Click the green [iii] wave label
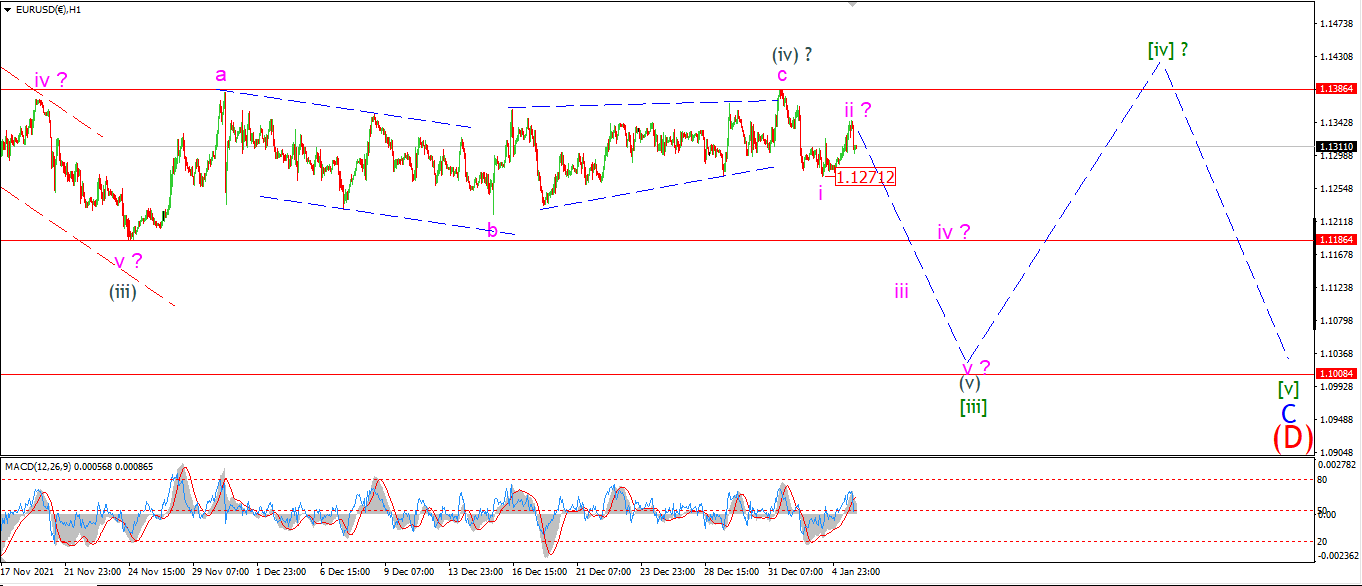Viewport: 1362px width, 586px height. [972, 406]
